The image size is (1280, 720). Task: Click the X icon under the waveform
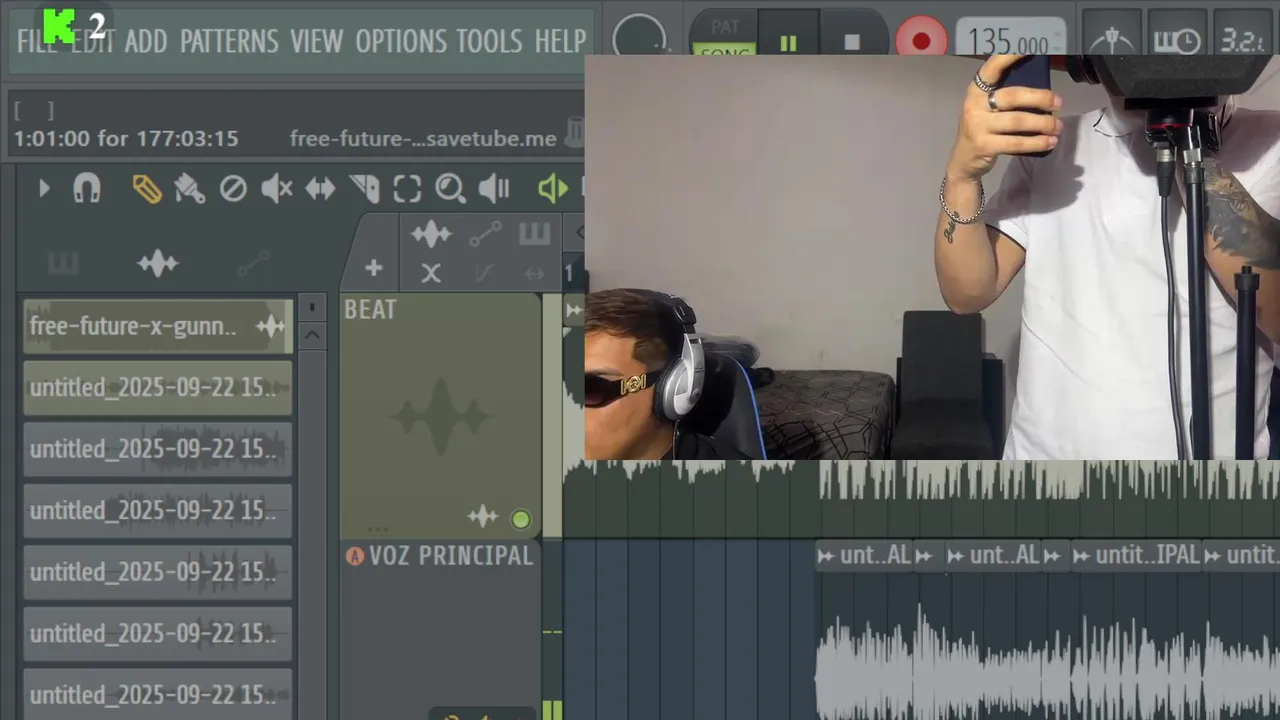pos(431,273)
